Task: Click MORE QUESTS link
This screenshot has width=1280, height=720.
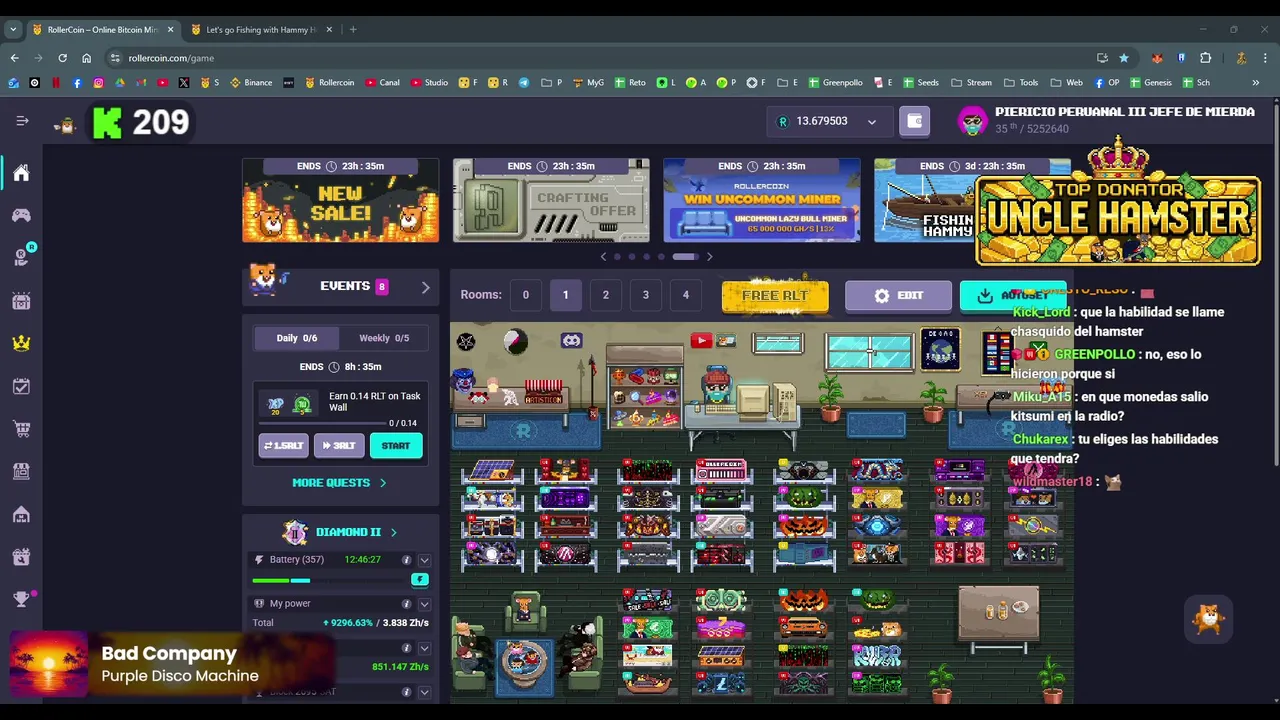Action: (339, 483)
